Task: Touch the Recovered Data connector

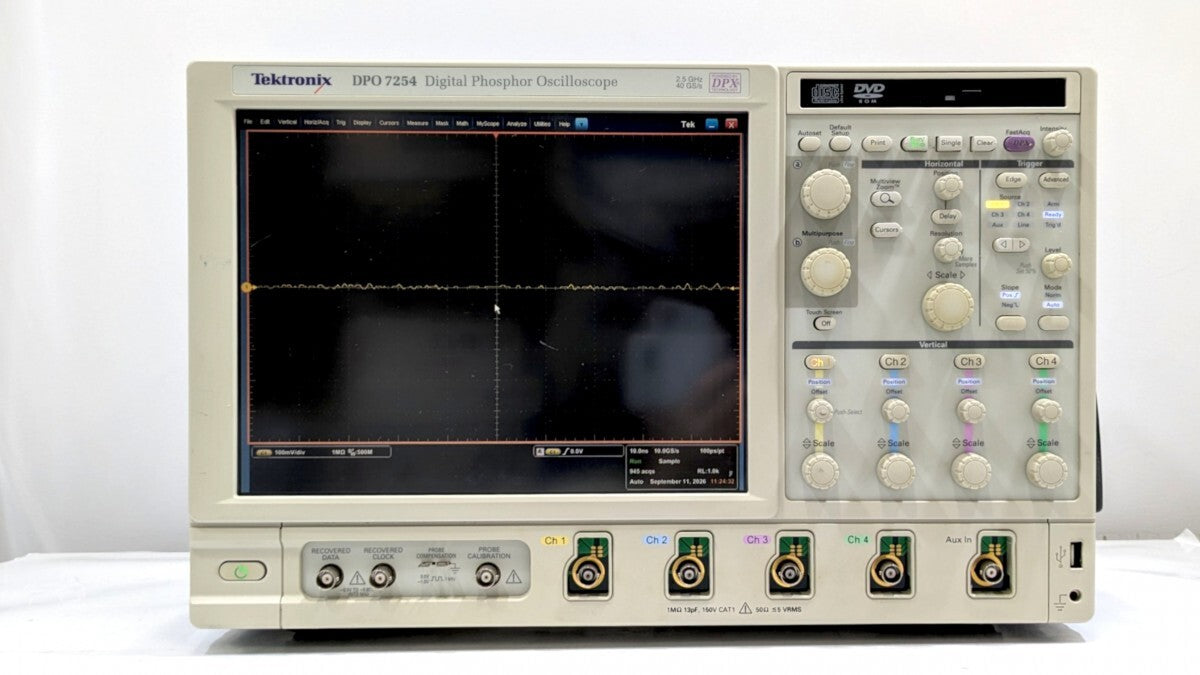Action: (329, 576)
